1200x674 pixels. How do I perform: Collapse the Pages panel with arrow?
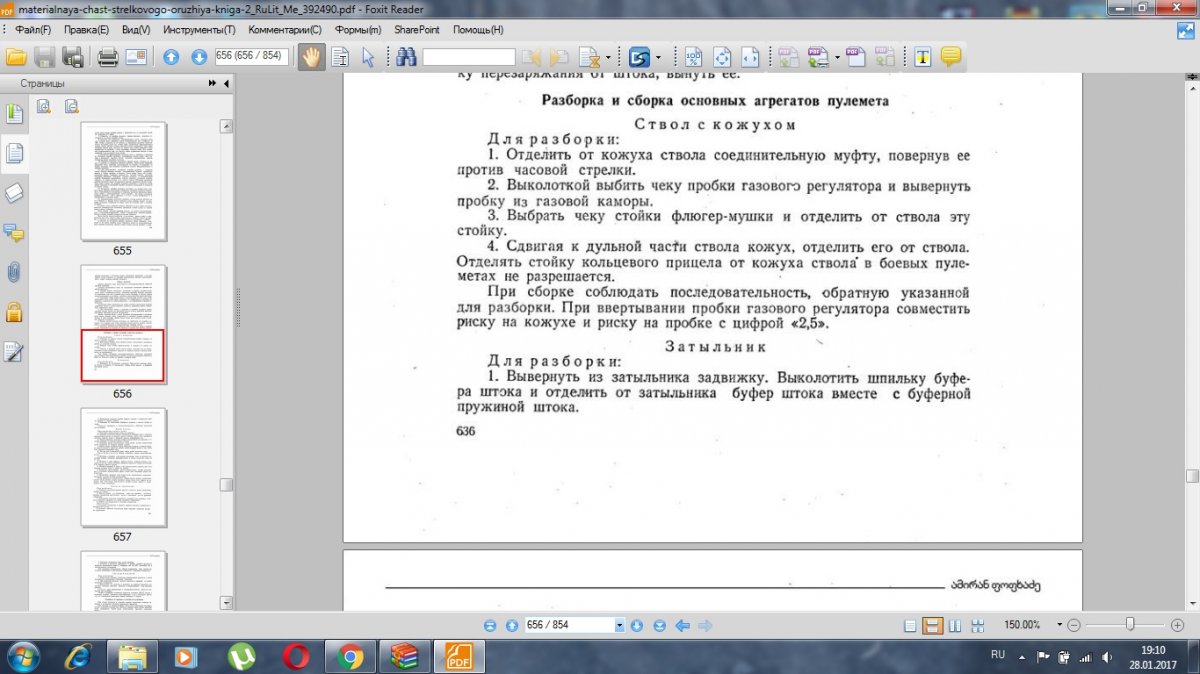(227, 84)
